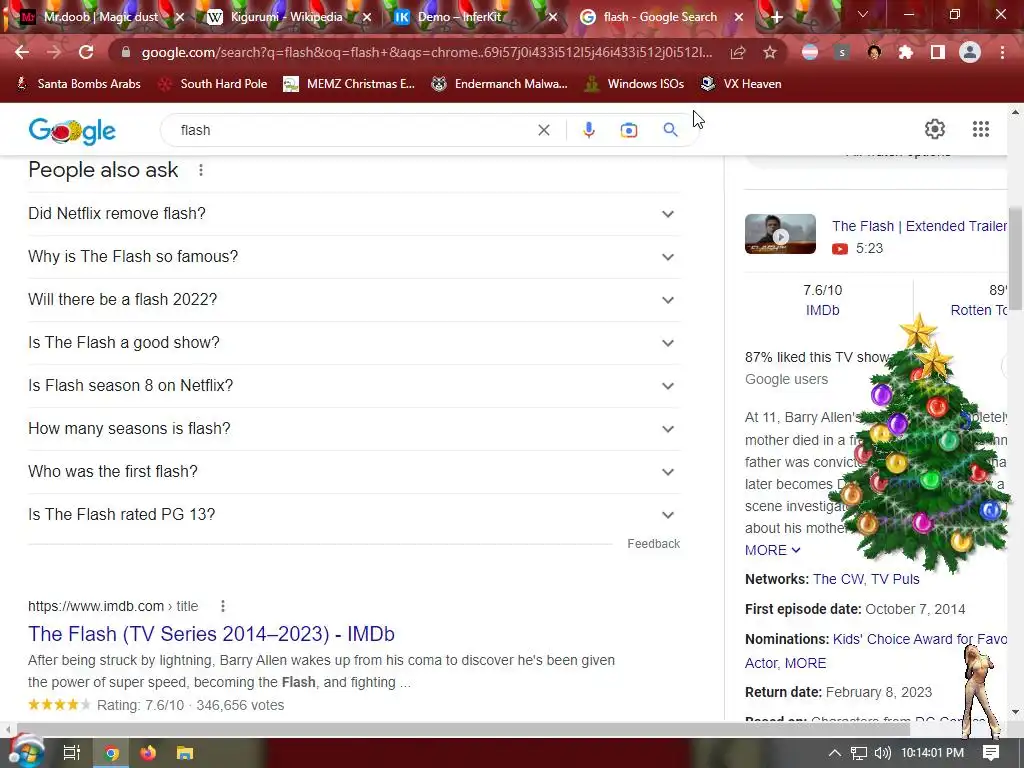Screen dimensions: 1024x768
Task: Open The Flash Extended Trailer link
Action: point(919,226)
